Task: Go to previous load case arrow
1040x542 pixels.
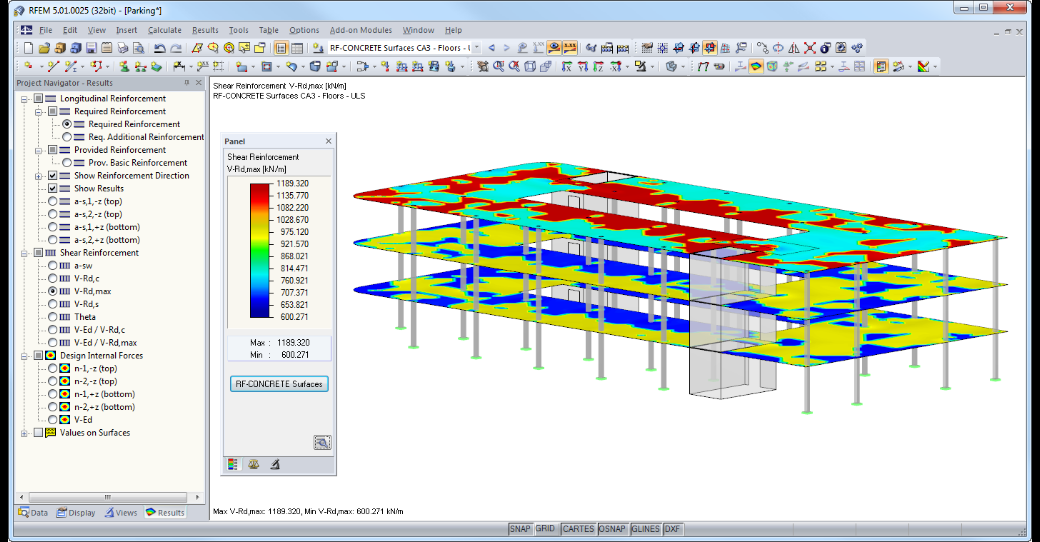Action: (491, 48)
